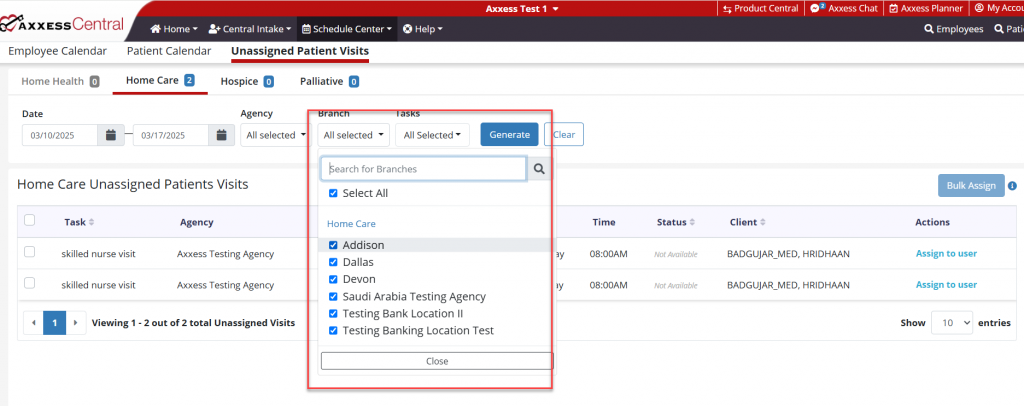Uncheck the Addison branch
Viewport: 1024px width, 406px height.
(x=333, y=245)
